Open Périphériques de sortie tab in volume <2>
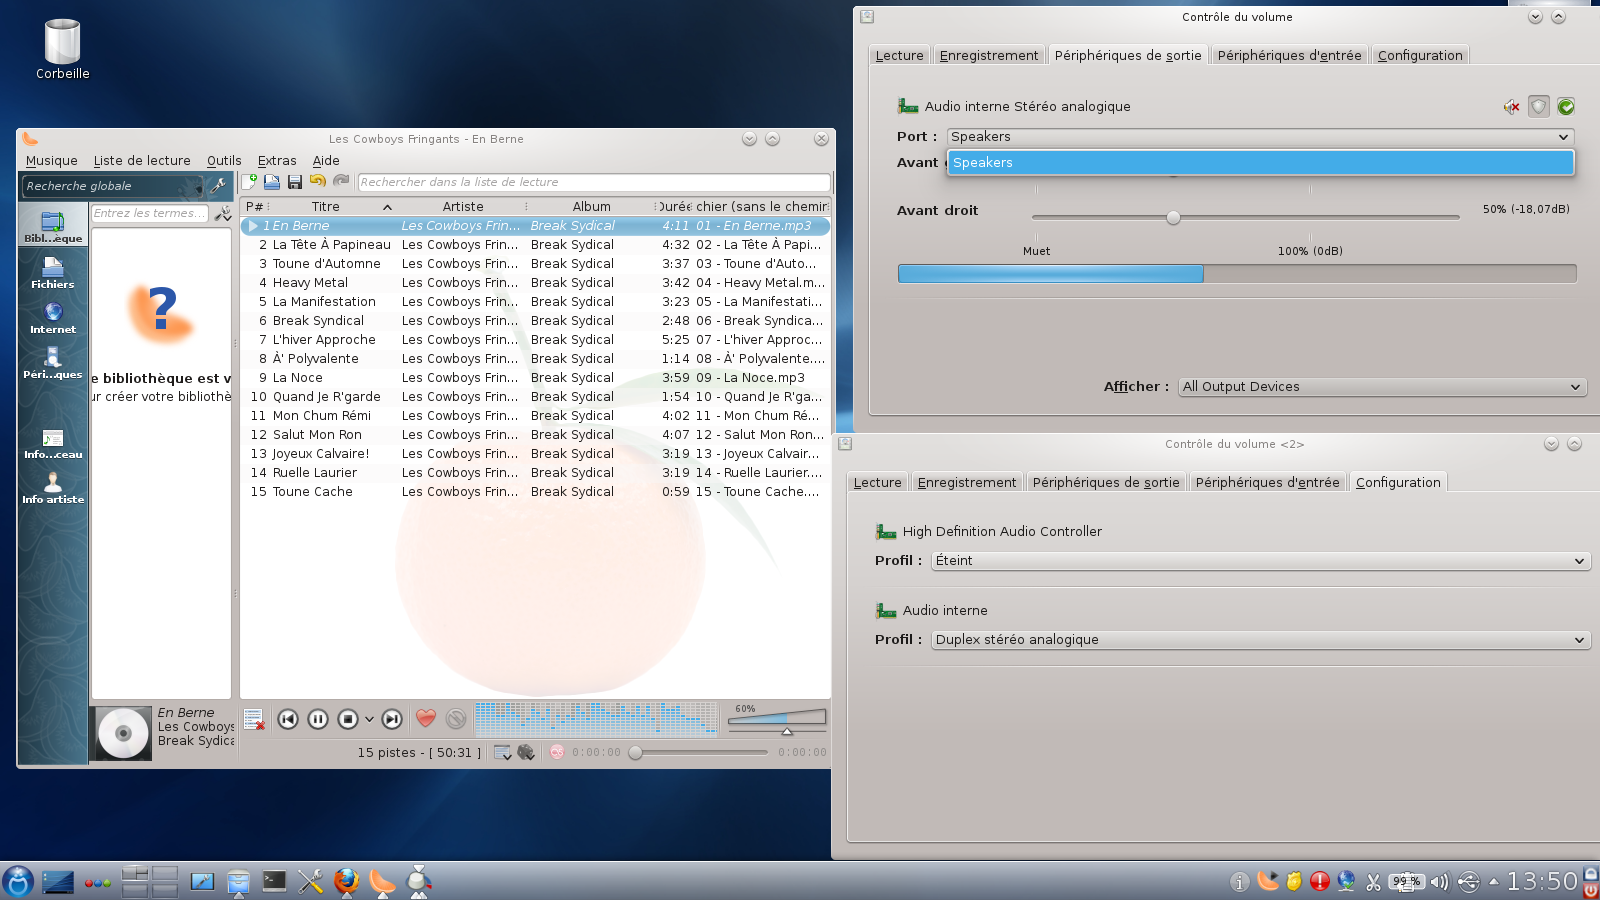1600x900 pixels. click(1106, 483)
